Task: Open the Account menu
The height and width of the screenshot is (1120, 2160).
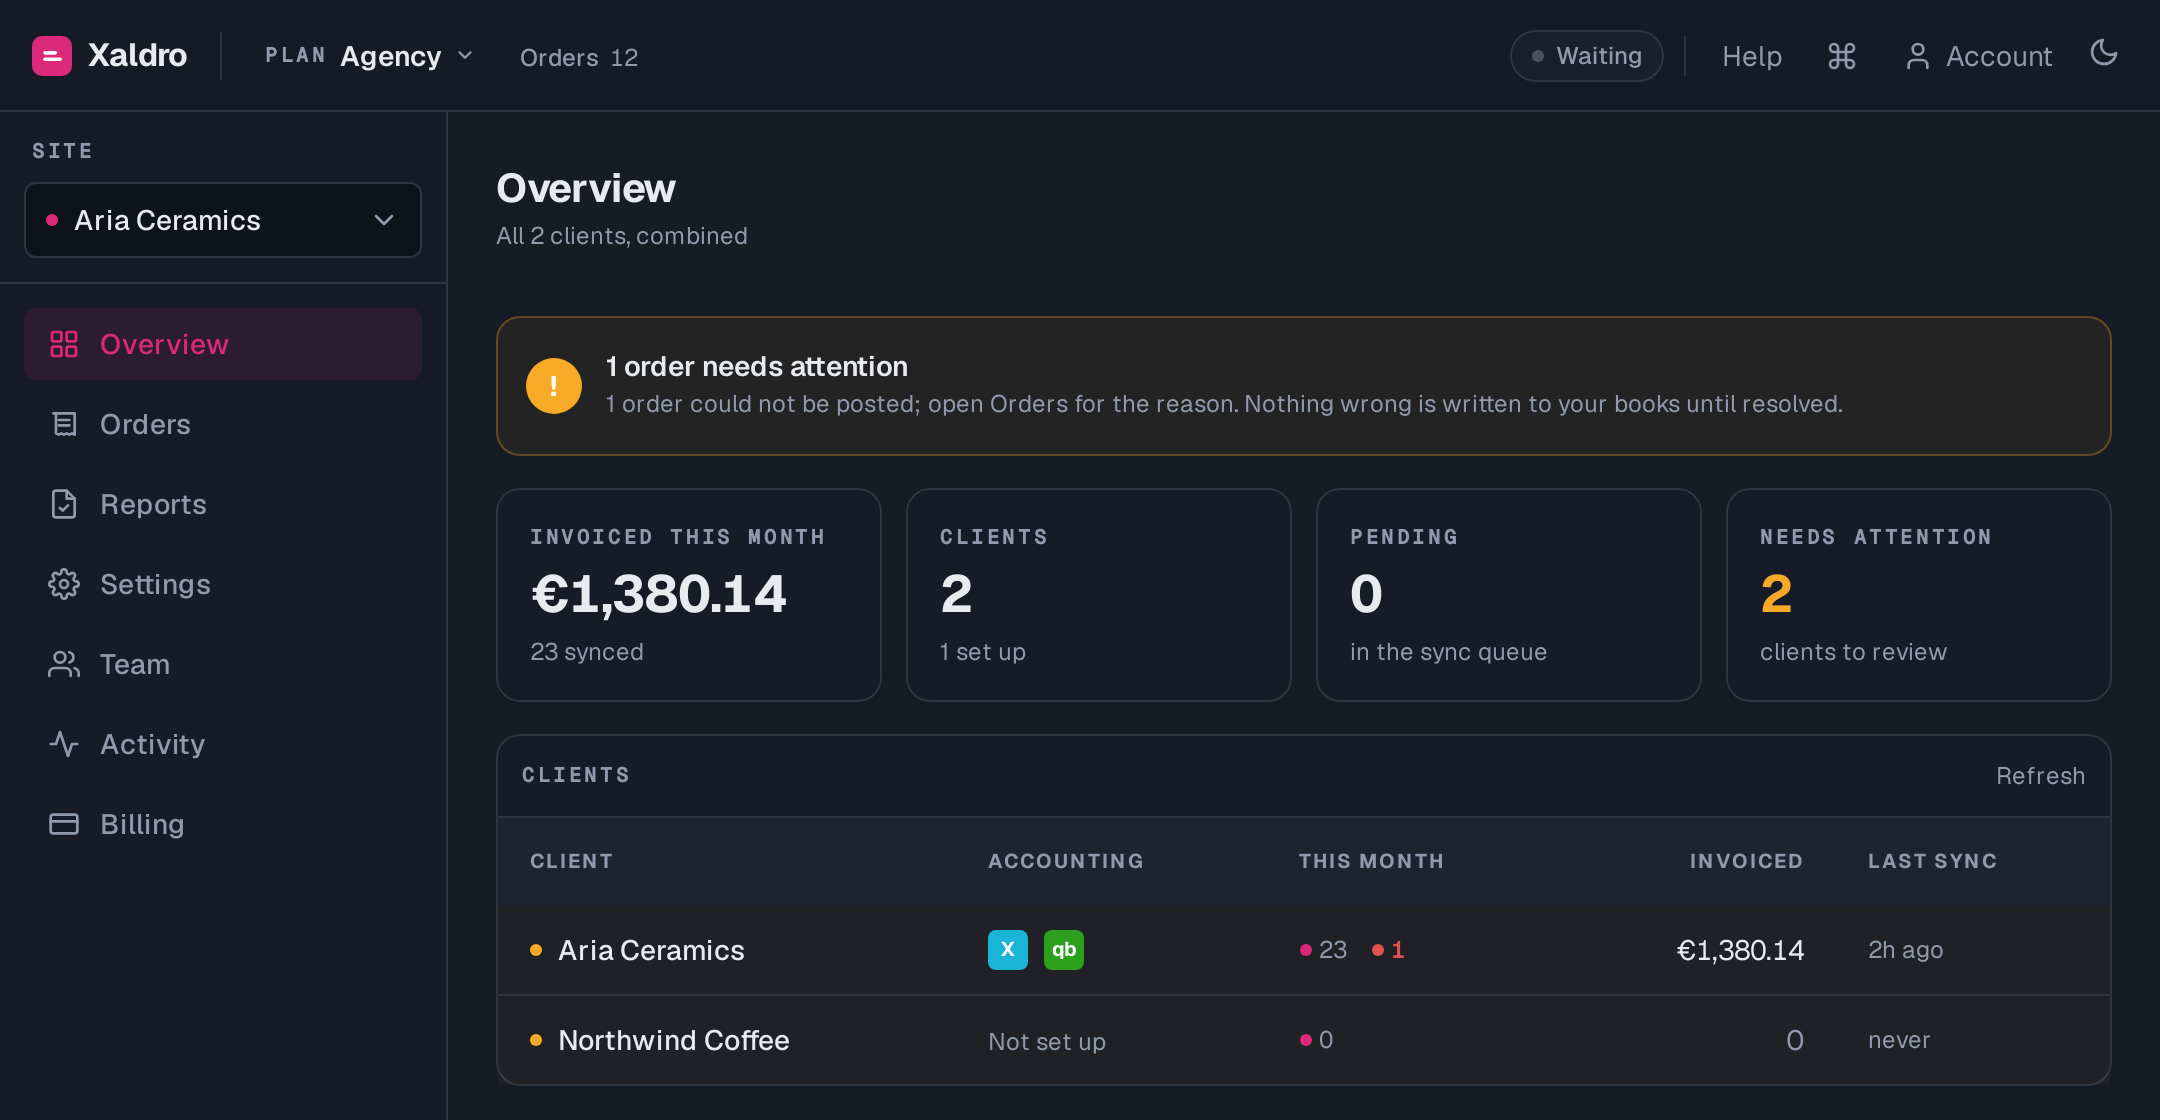Action: point(1978,56)
